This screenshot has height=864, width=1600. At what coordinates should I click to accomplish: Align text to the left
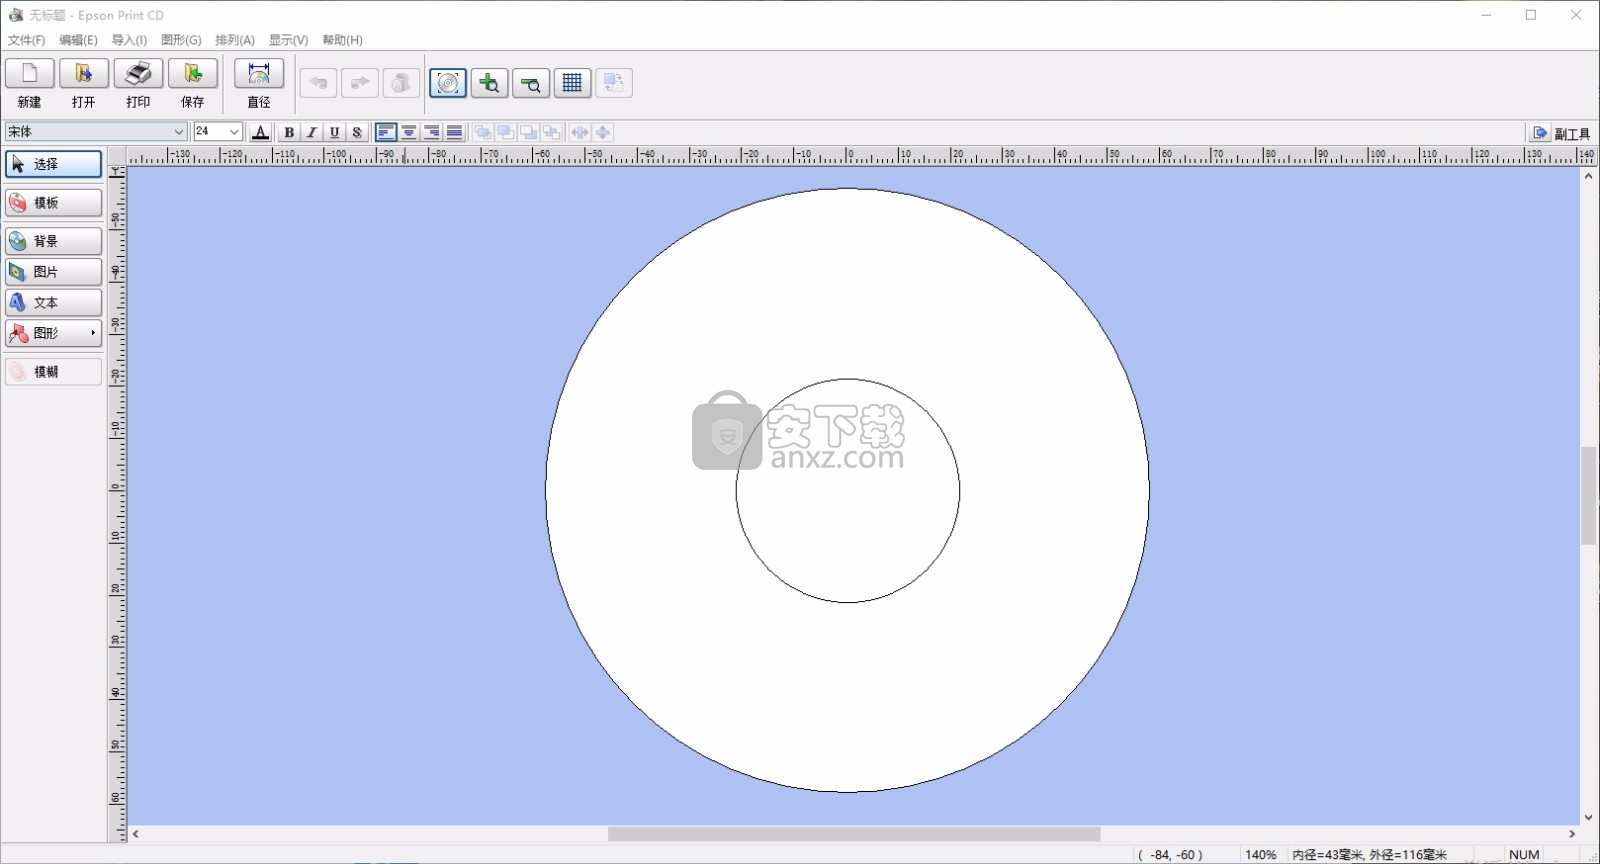(x=386, y=132)
